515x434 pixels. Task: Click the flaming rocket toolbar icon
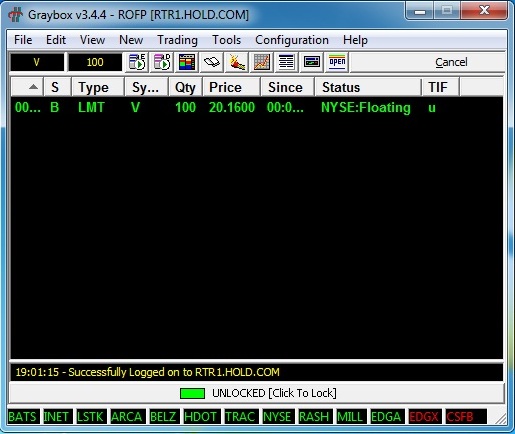pyautogui.click(x=237, y=62)
